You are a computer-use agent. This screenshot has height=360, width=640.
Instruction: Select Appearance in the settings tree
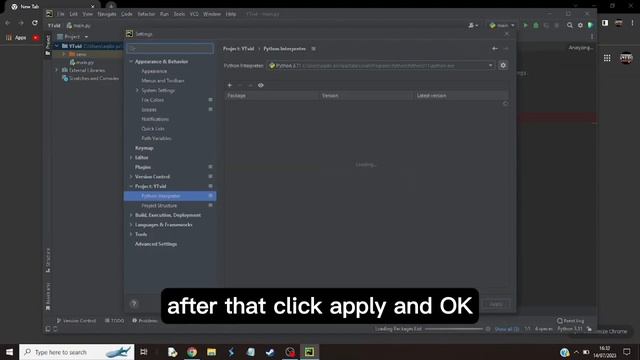[x=154, y=71]
